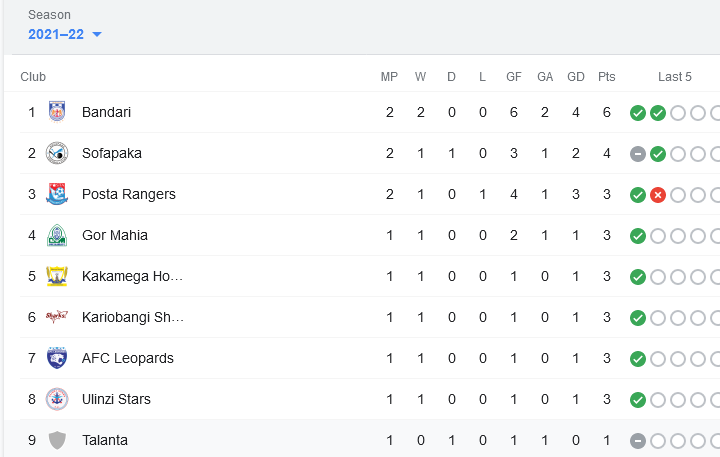Click the Kariobangi Sharks logo

57,317
